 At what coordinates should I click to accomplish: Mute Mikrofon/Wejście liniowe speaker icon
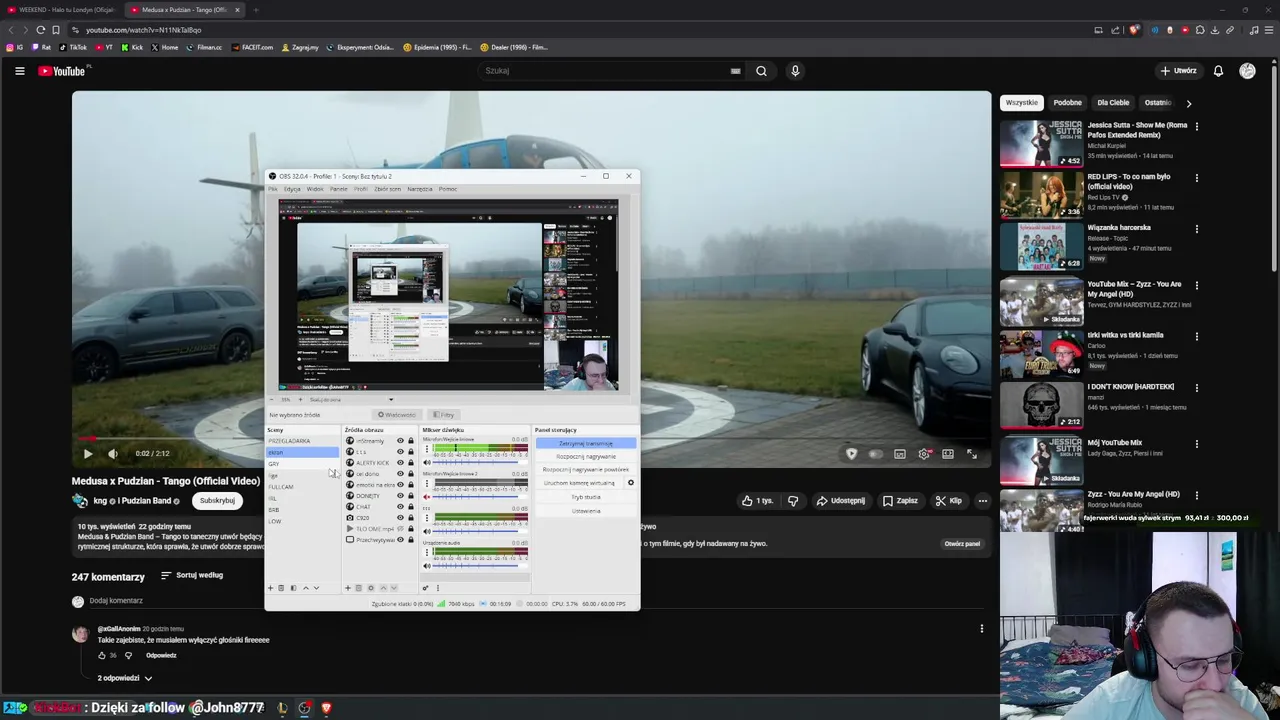click(x=427, y=462)
